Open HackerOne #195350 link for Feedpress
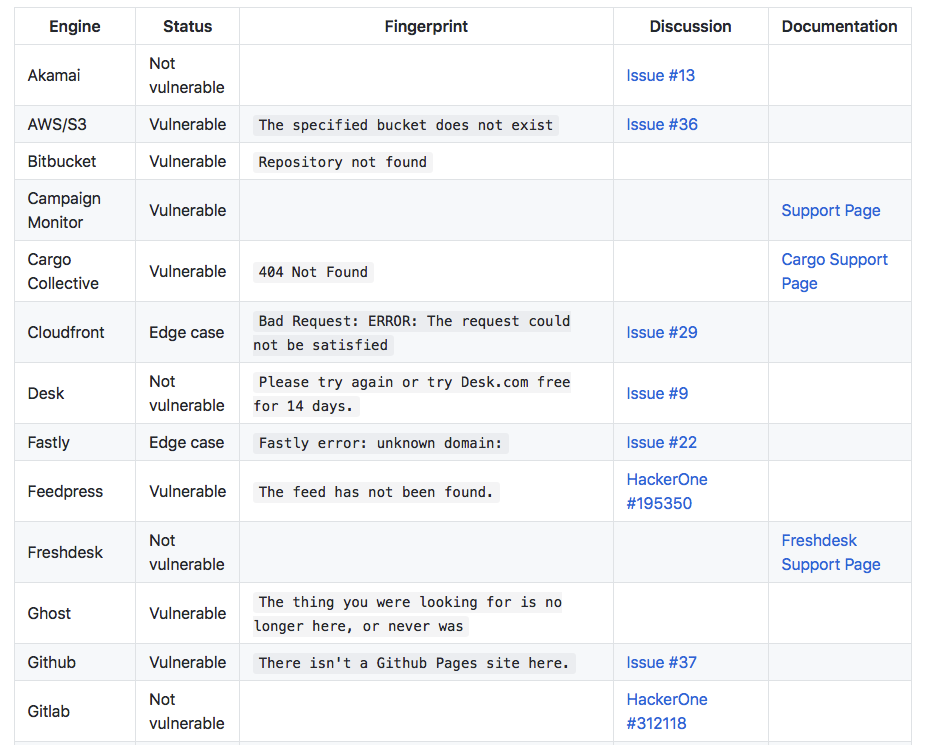This screenshot has height=745, width=945. pos(667,491)
